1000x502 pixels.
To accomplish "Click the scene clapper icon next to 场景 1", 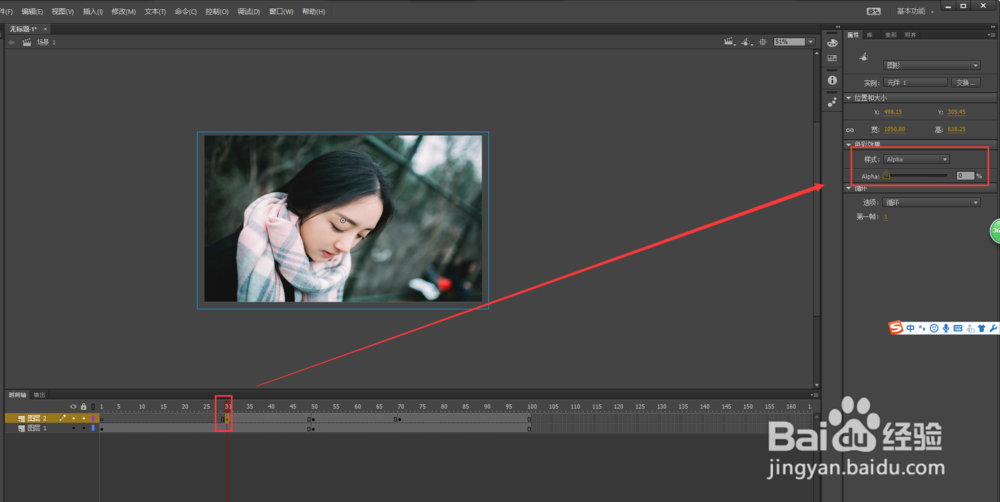I will [x=27, y=42].
